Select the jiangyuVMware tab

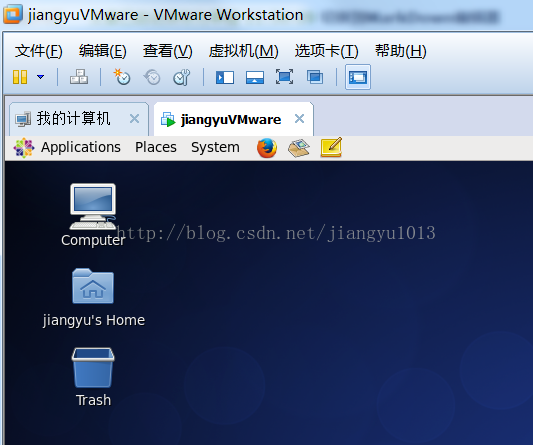coord(234,119)
